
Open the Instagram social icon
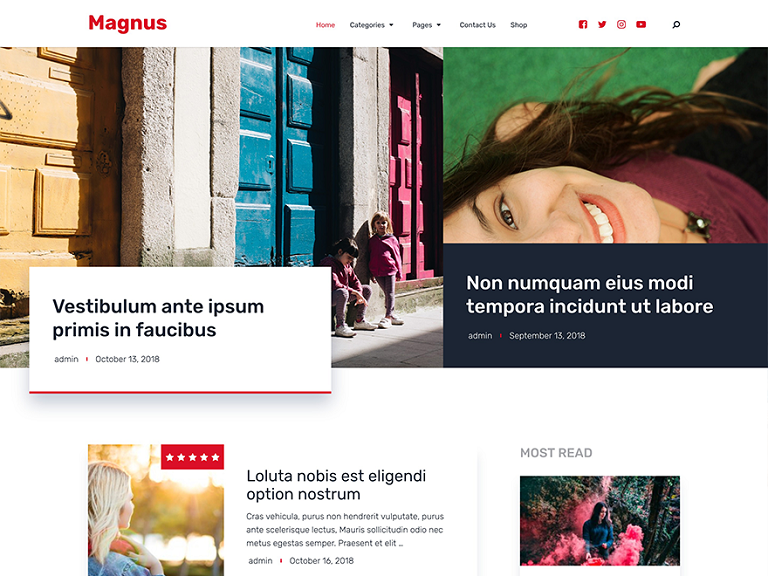click(x=621, y=24)
